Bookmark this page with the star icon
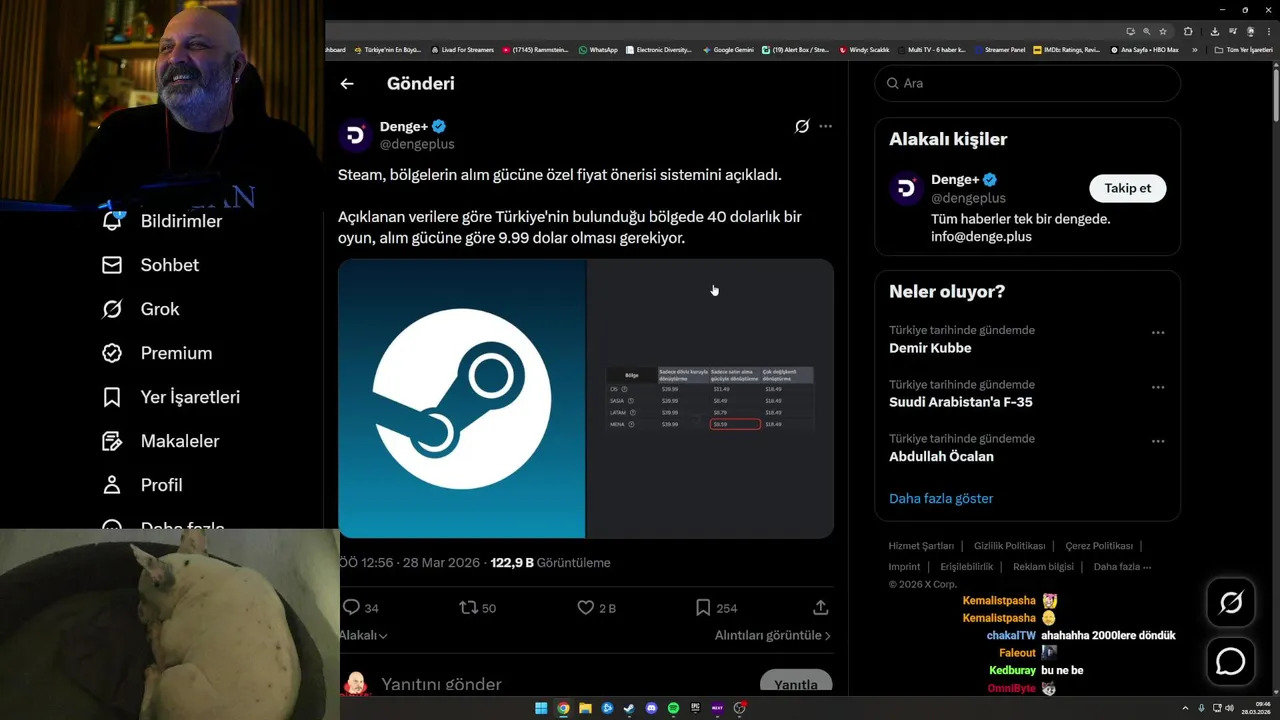The image size is (1280, 720). click(1163, 32)
